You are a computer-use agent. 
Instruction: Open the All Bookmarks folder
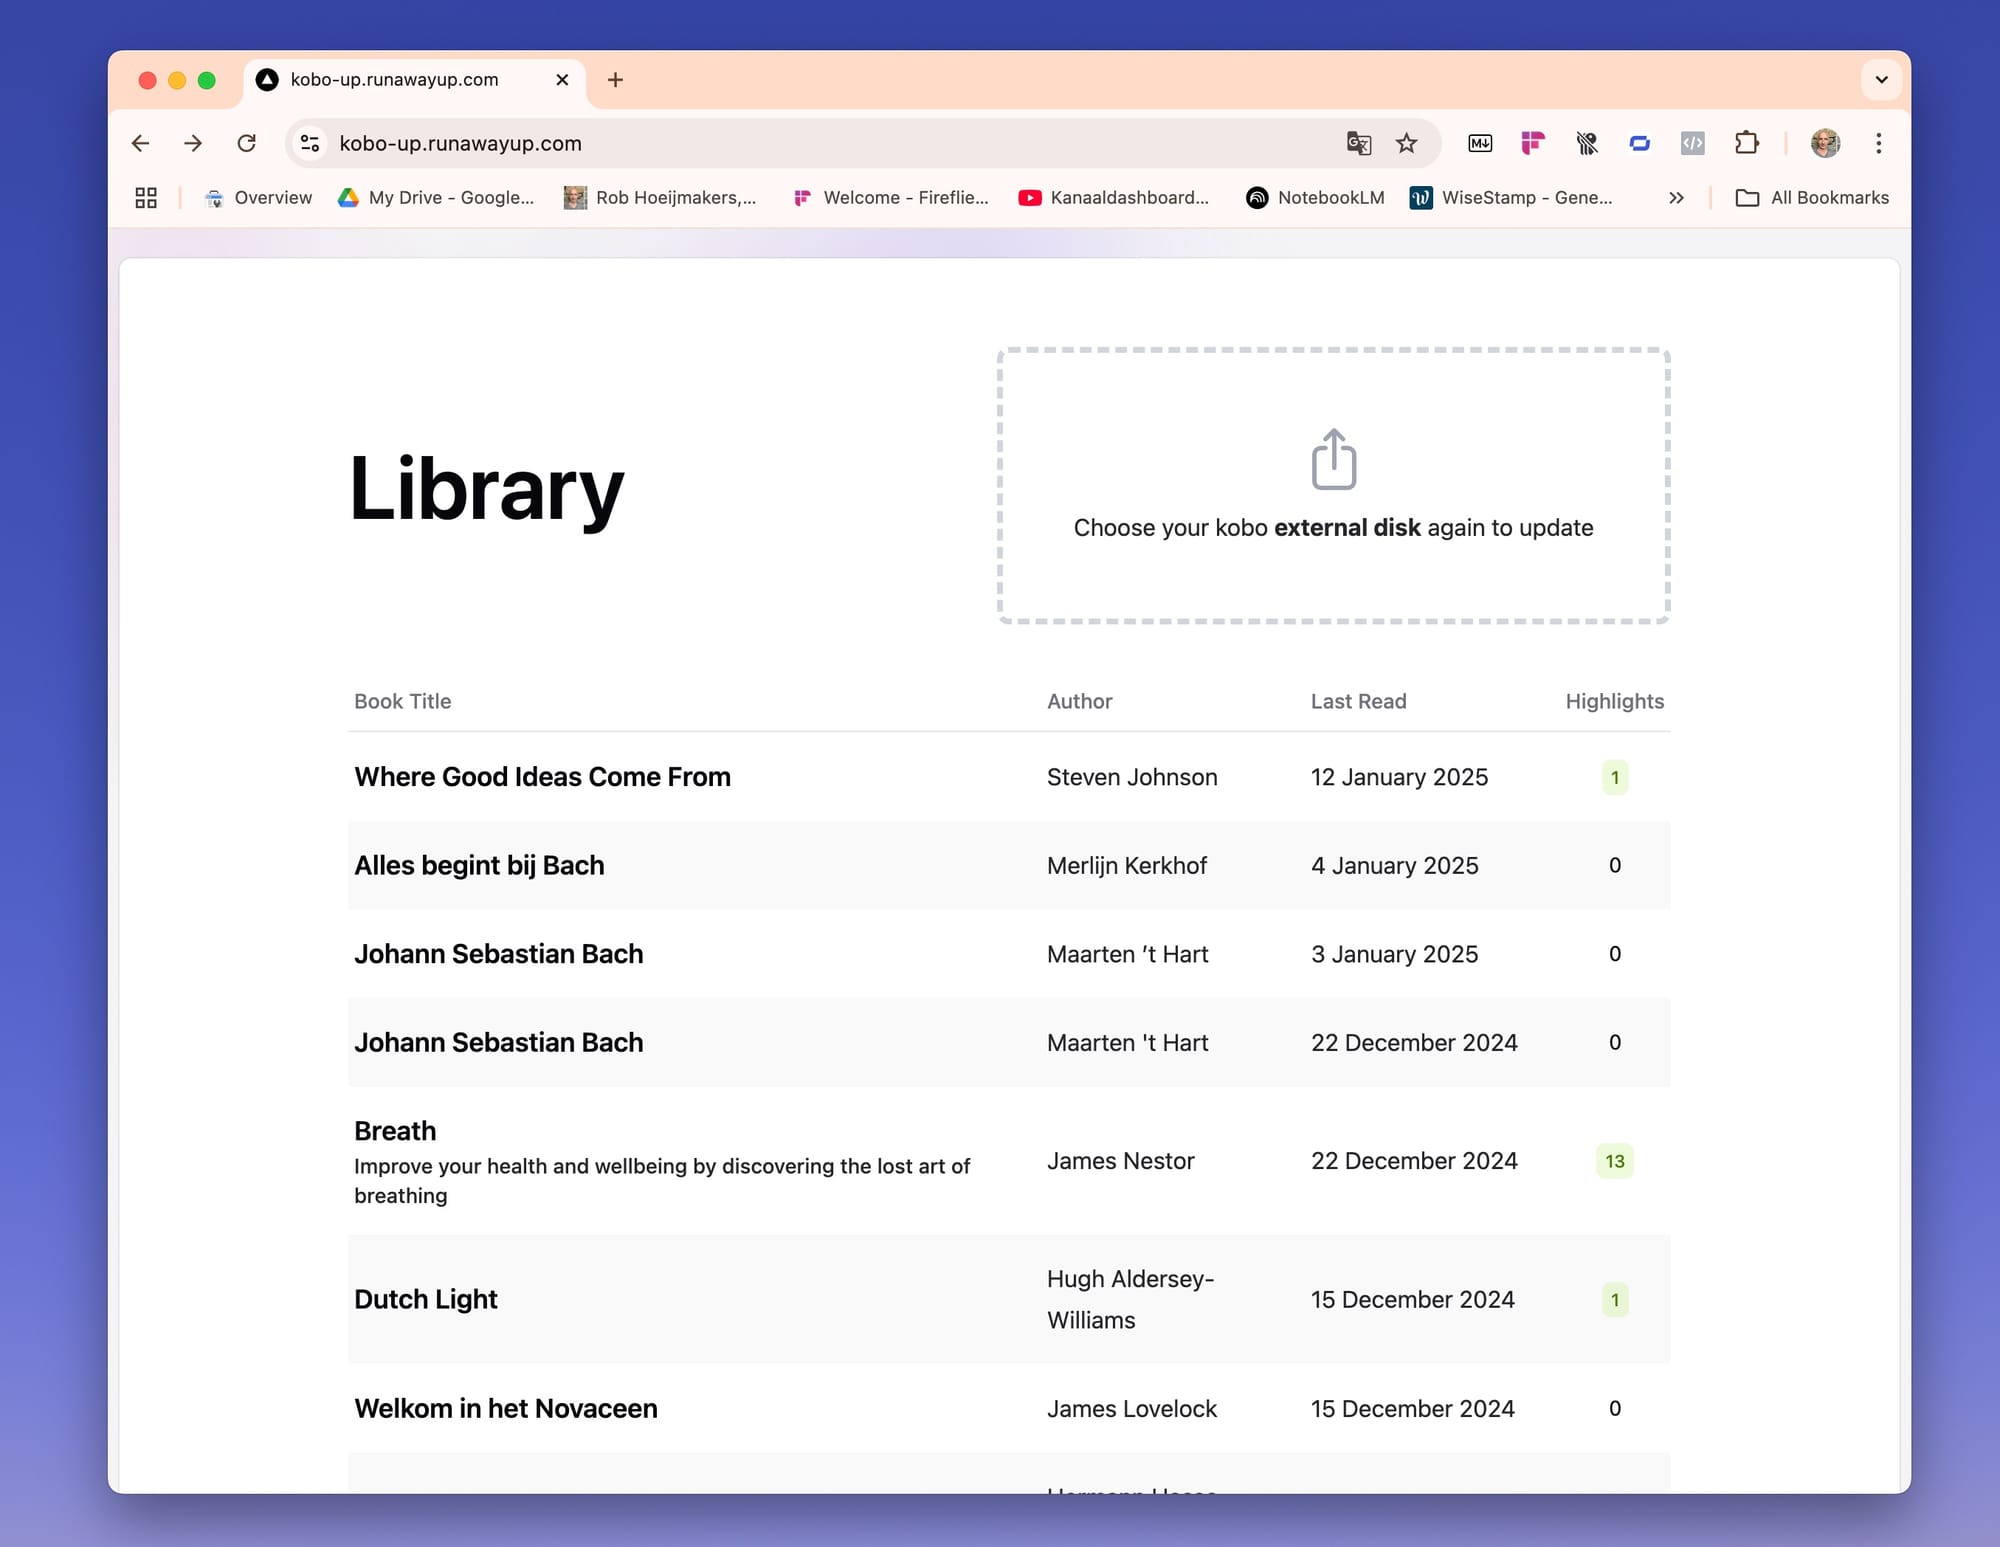point(1812,198)
